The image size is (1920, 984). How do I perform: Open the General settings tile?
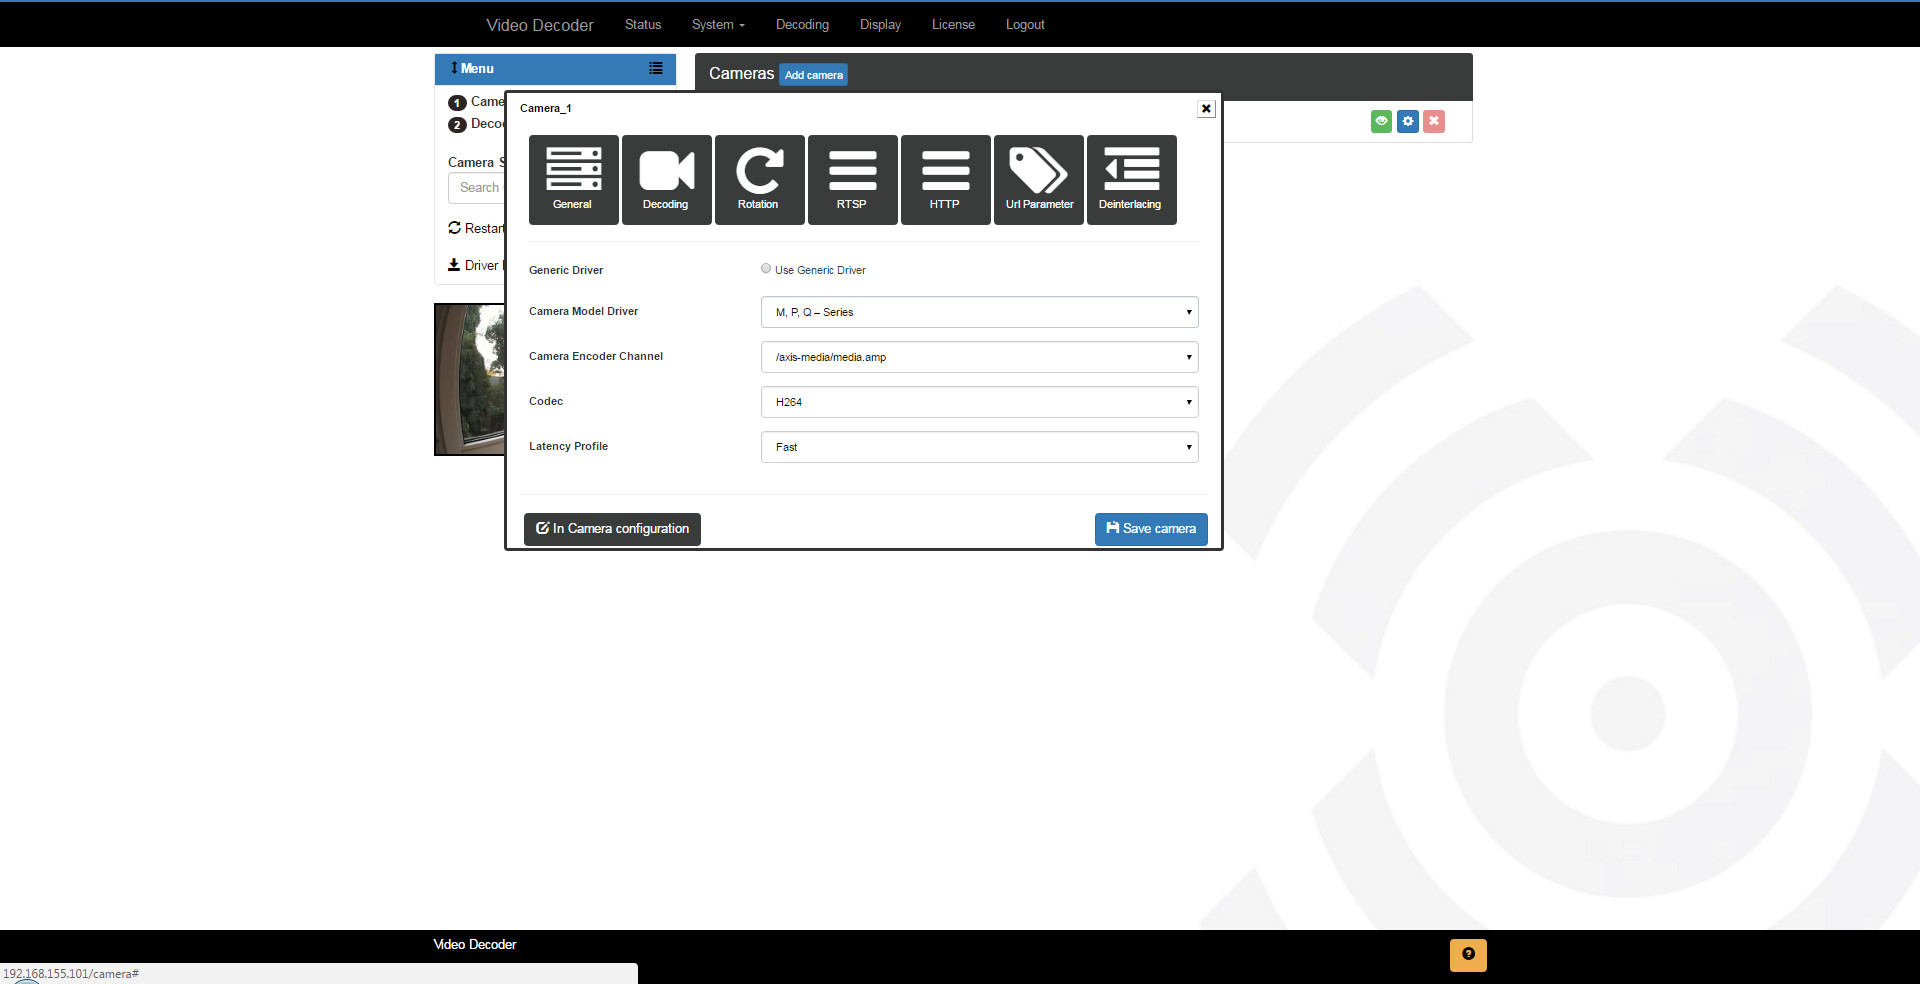(573, 180)
